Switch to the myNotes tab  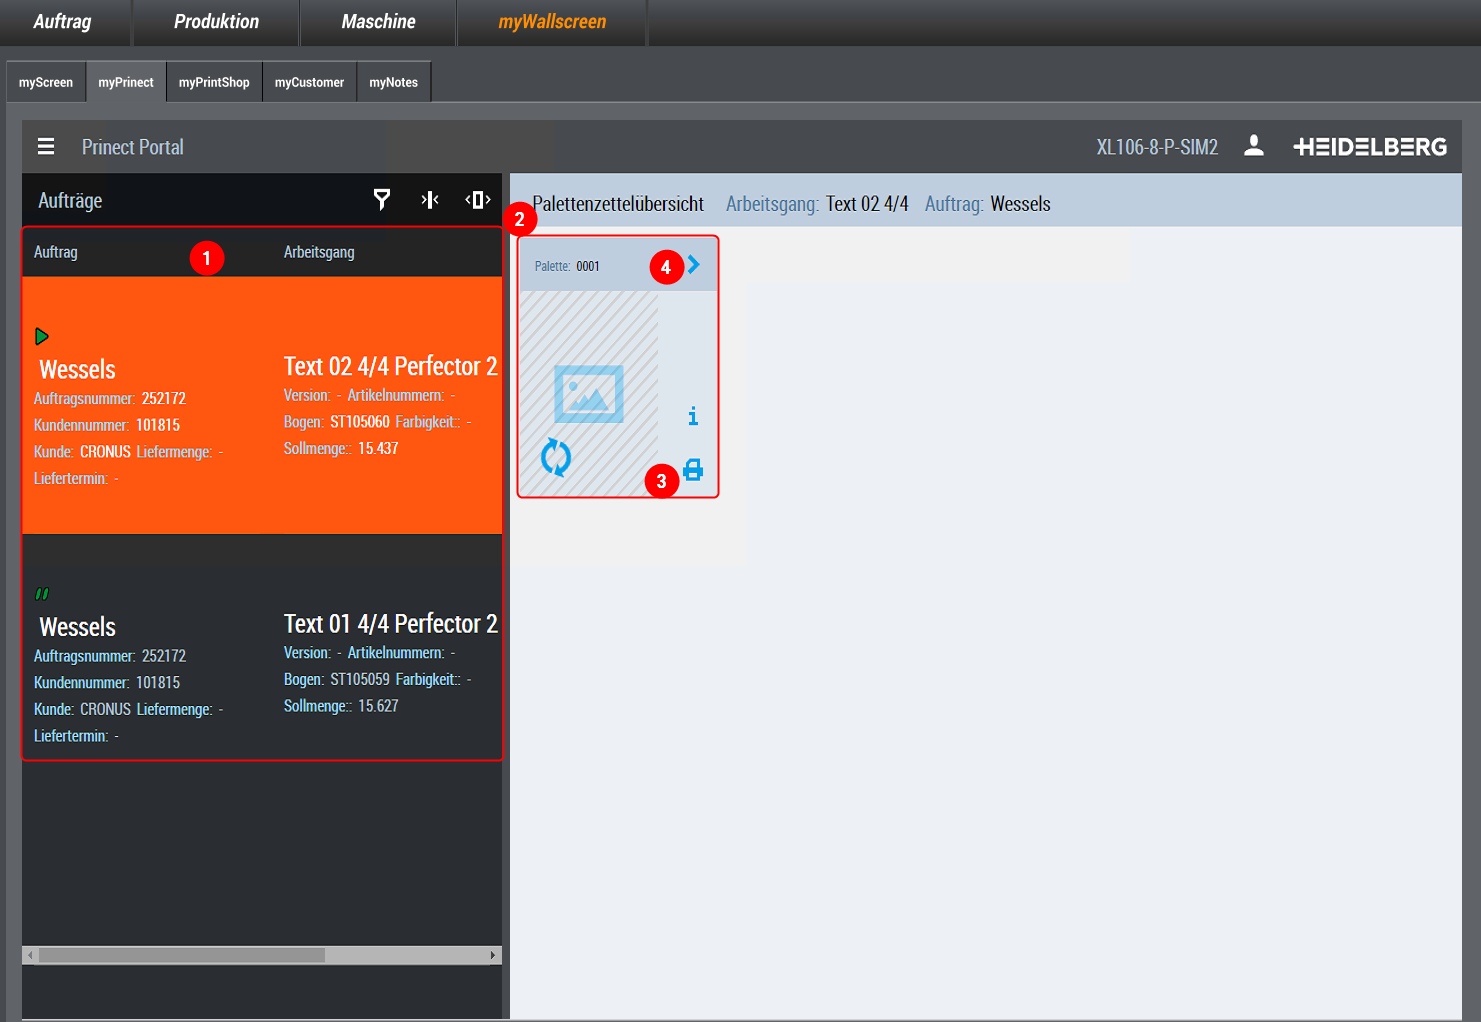click(393, 83)
